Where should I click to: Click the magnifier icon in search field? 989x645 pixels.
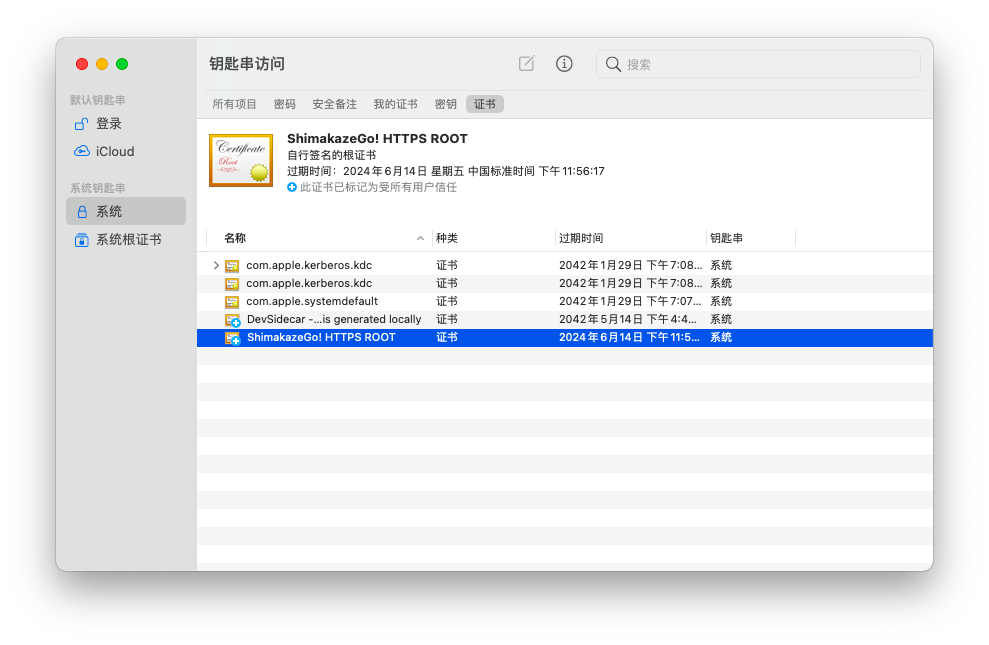613,64
